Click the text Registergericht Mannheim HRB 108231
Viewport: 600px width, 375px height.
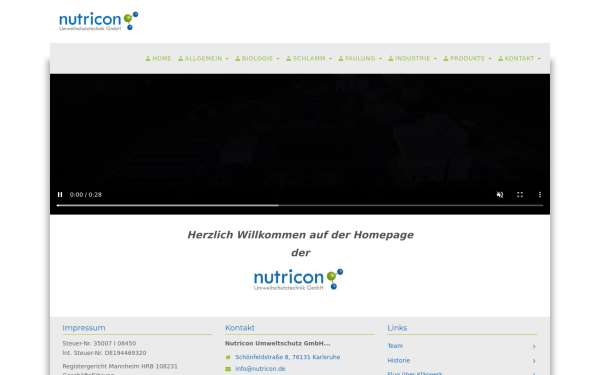pyautogui.click(x=120, y=366)
